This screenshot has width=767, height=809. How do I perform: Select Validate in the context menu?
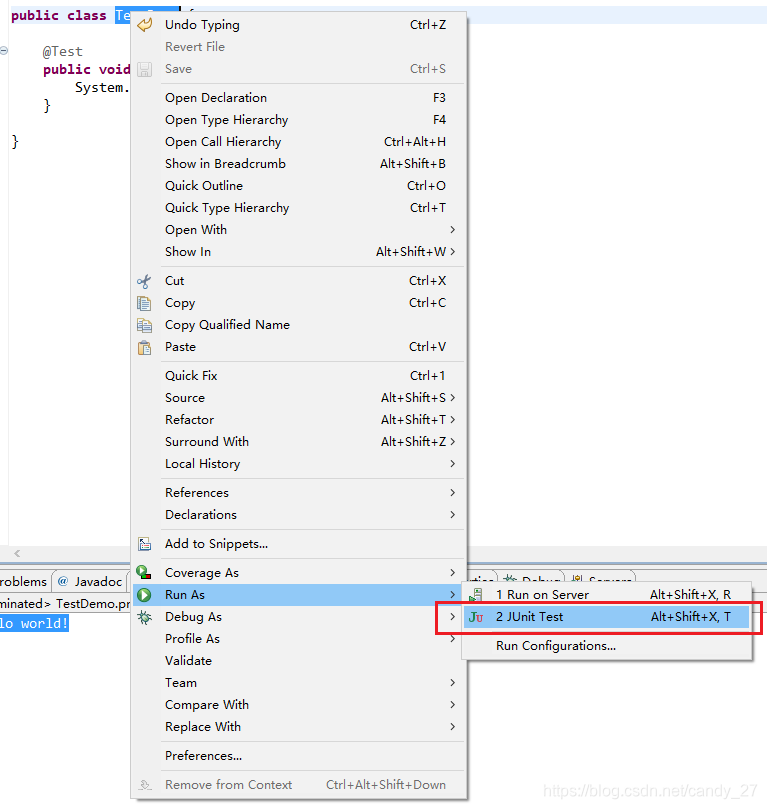click(x=299, y=661)
